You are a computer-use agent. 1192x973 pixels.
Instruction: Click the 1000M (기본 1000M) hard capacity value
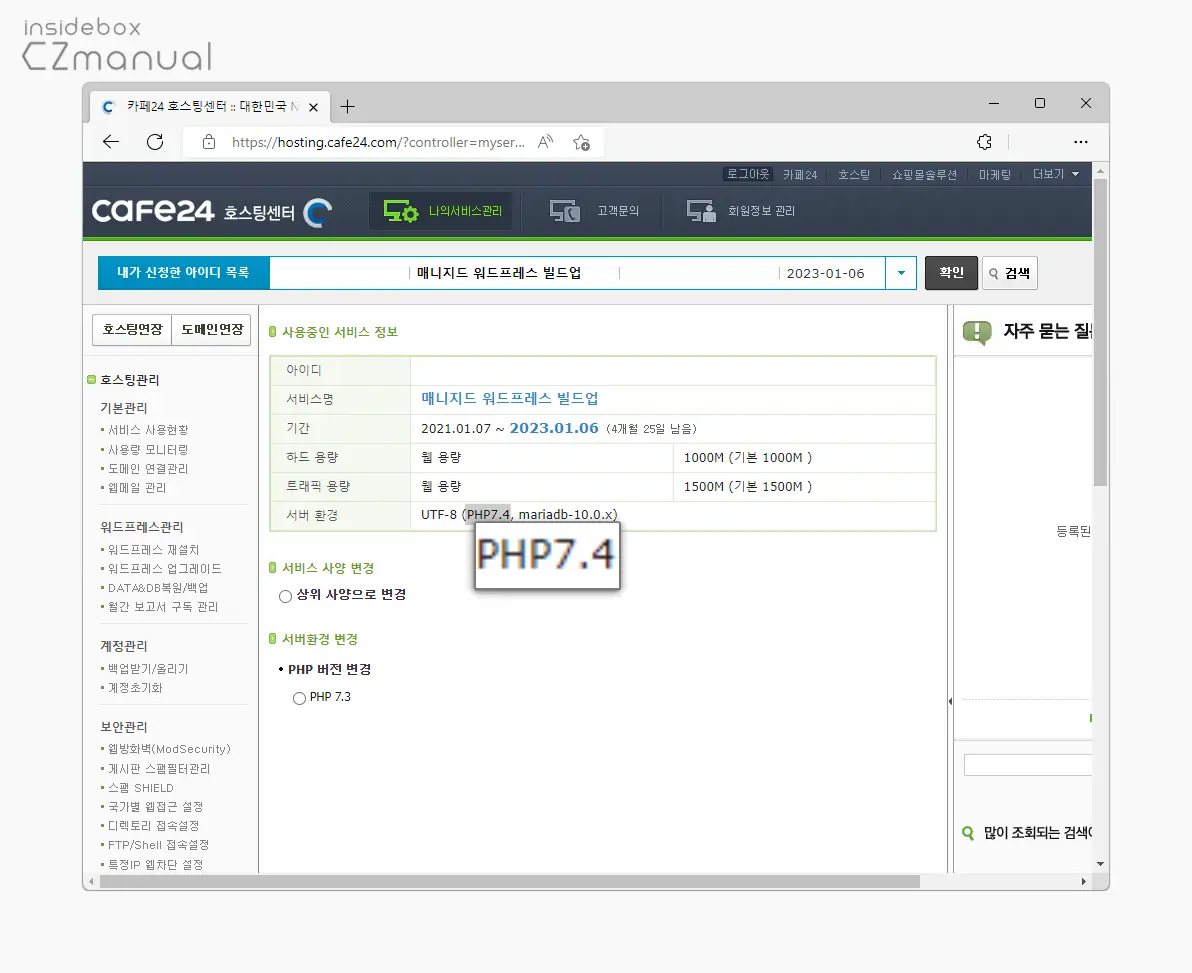tap(748, 458)
